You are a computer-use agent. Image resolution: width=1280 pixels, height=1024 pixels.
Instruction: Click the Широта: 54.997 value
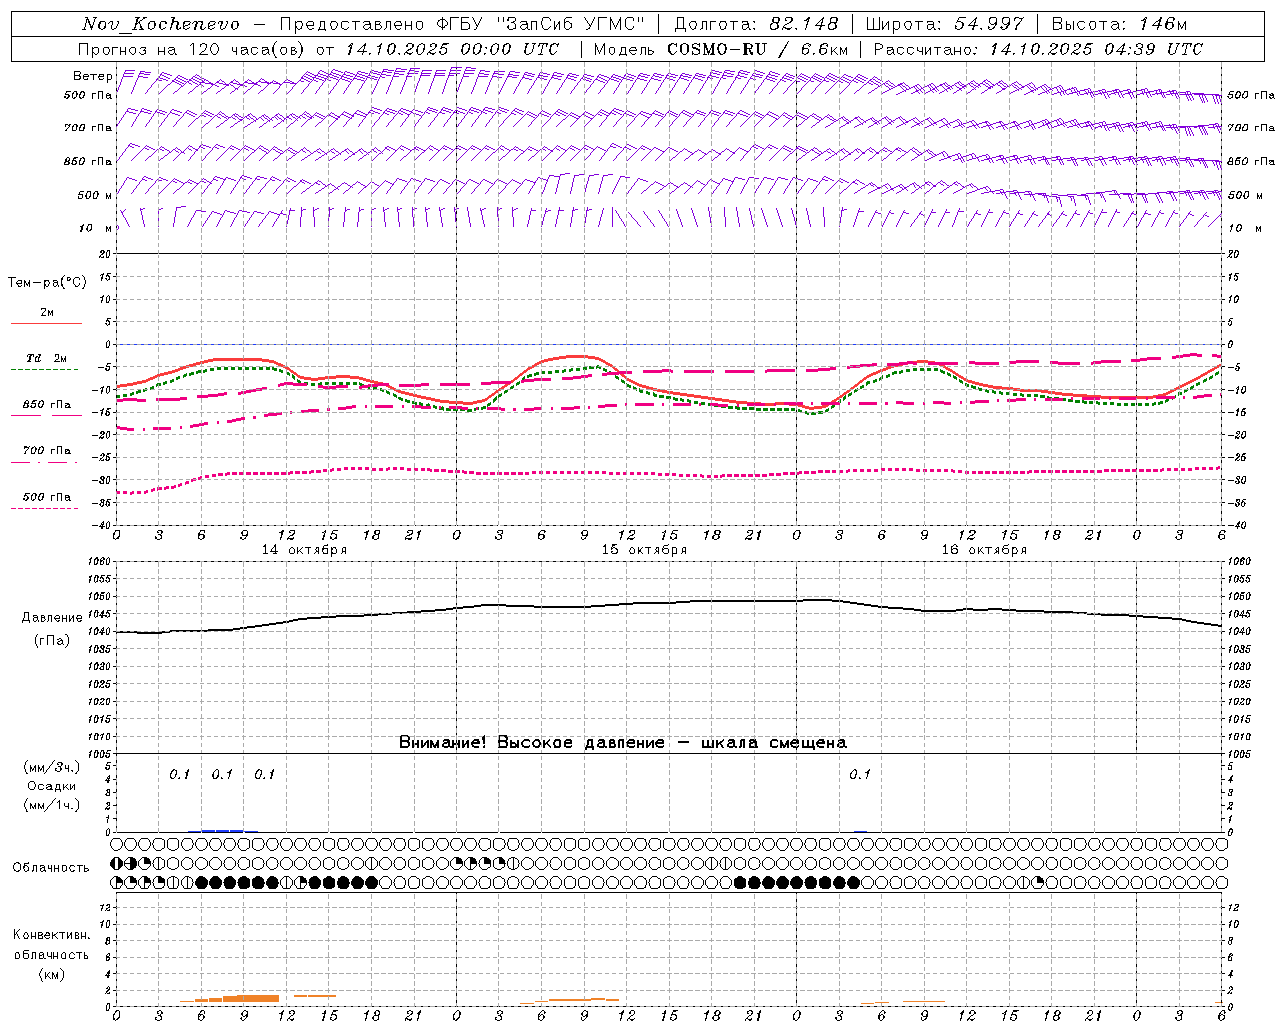pos(945,24)
